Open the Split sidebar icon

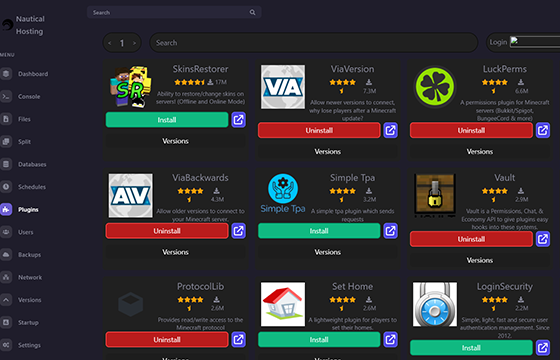tap(6, 141)
